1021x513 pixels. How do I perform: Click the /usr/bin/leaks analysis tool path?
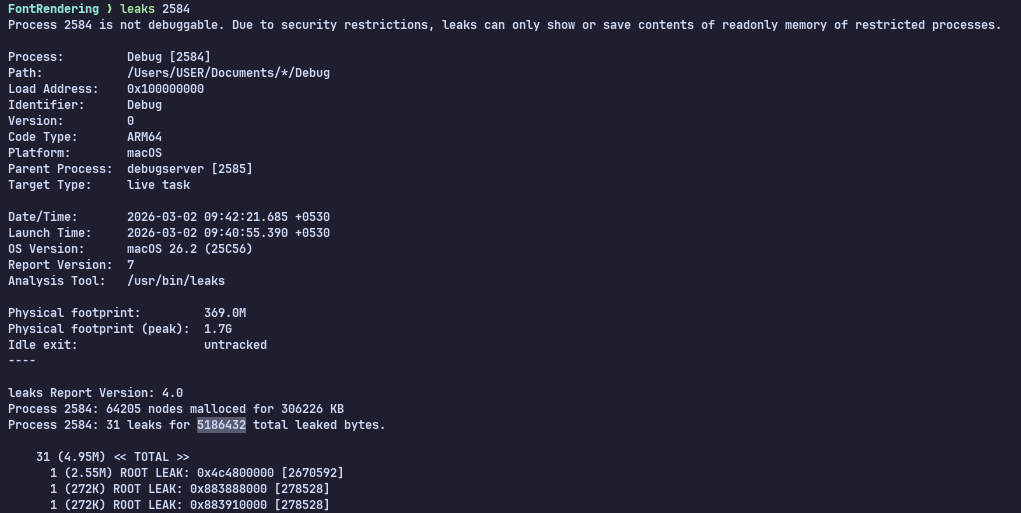176,281
